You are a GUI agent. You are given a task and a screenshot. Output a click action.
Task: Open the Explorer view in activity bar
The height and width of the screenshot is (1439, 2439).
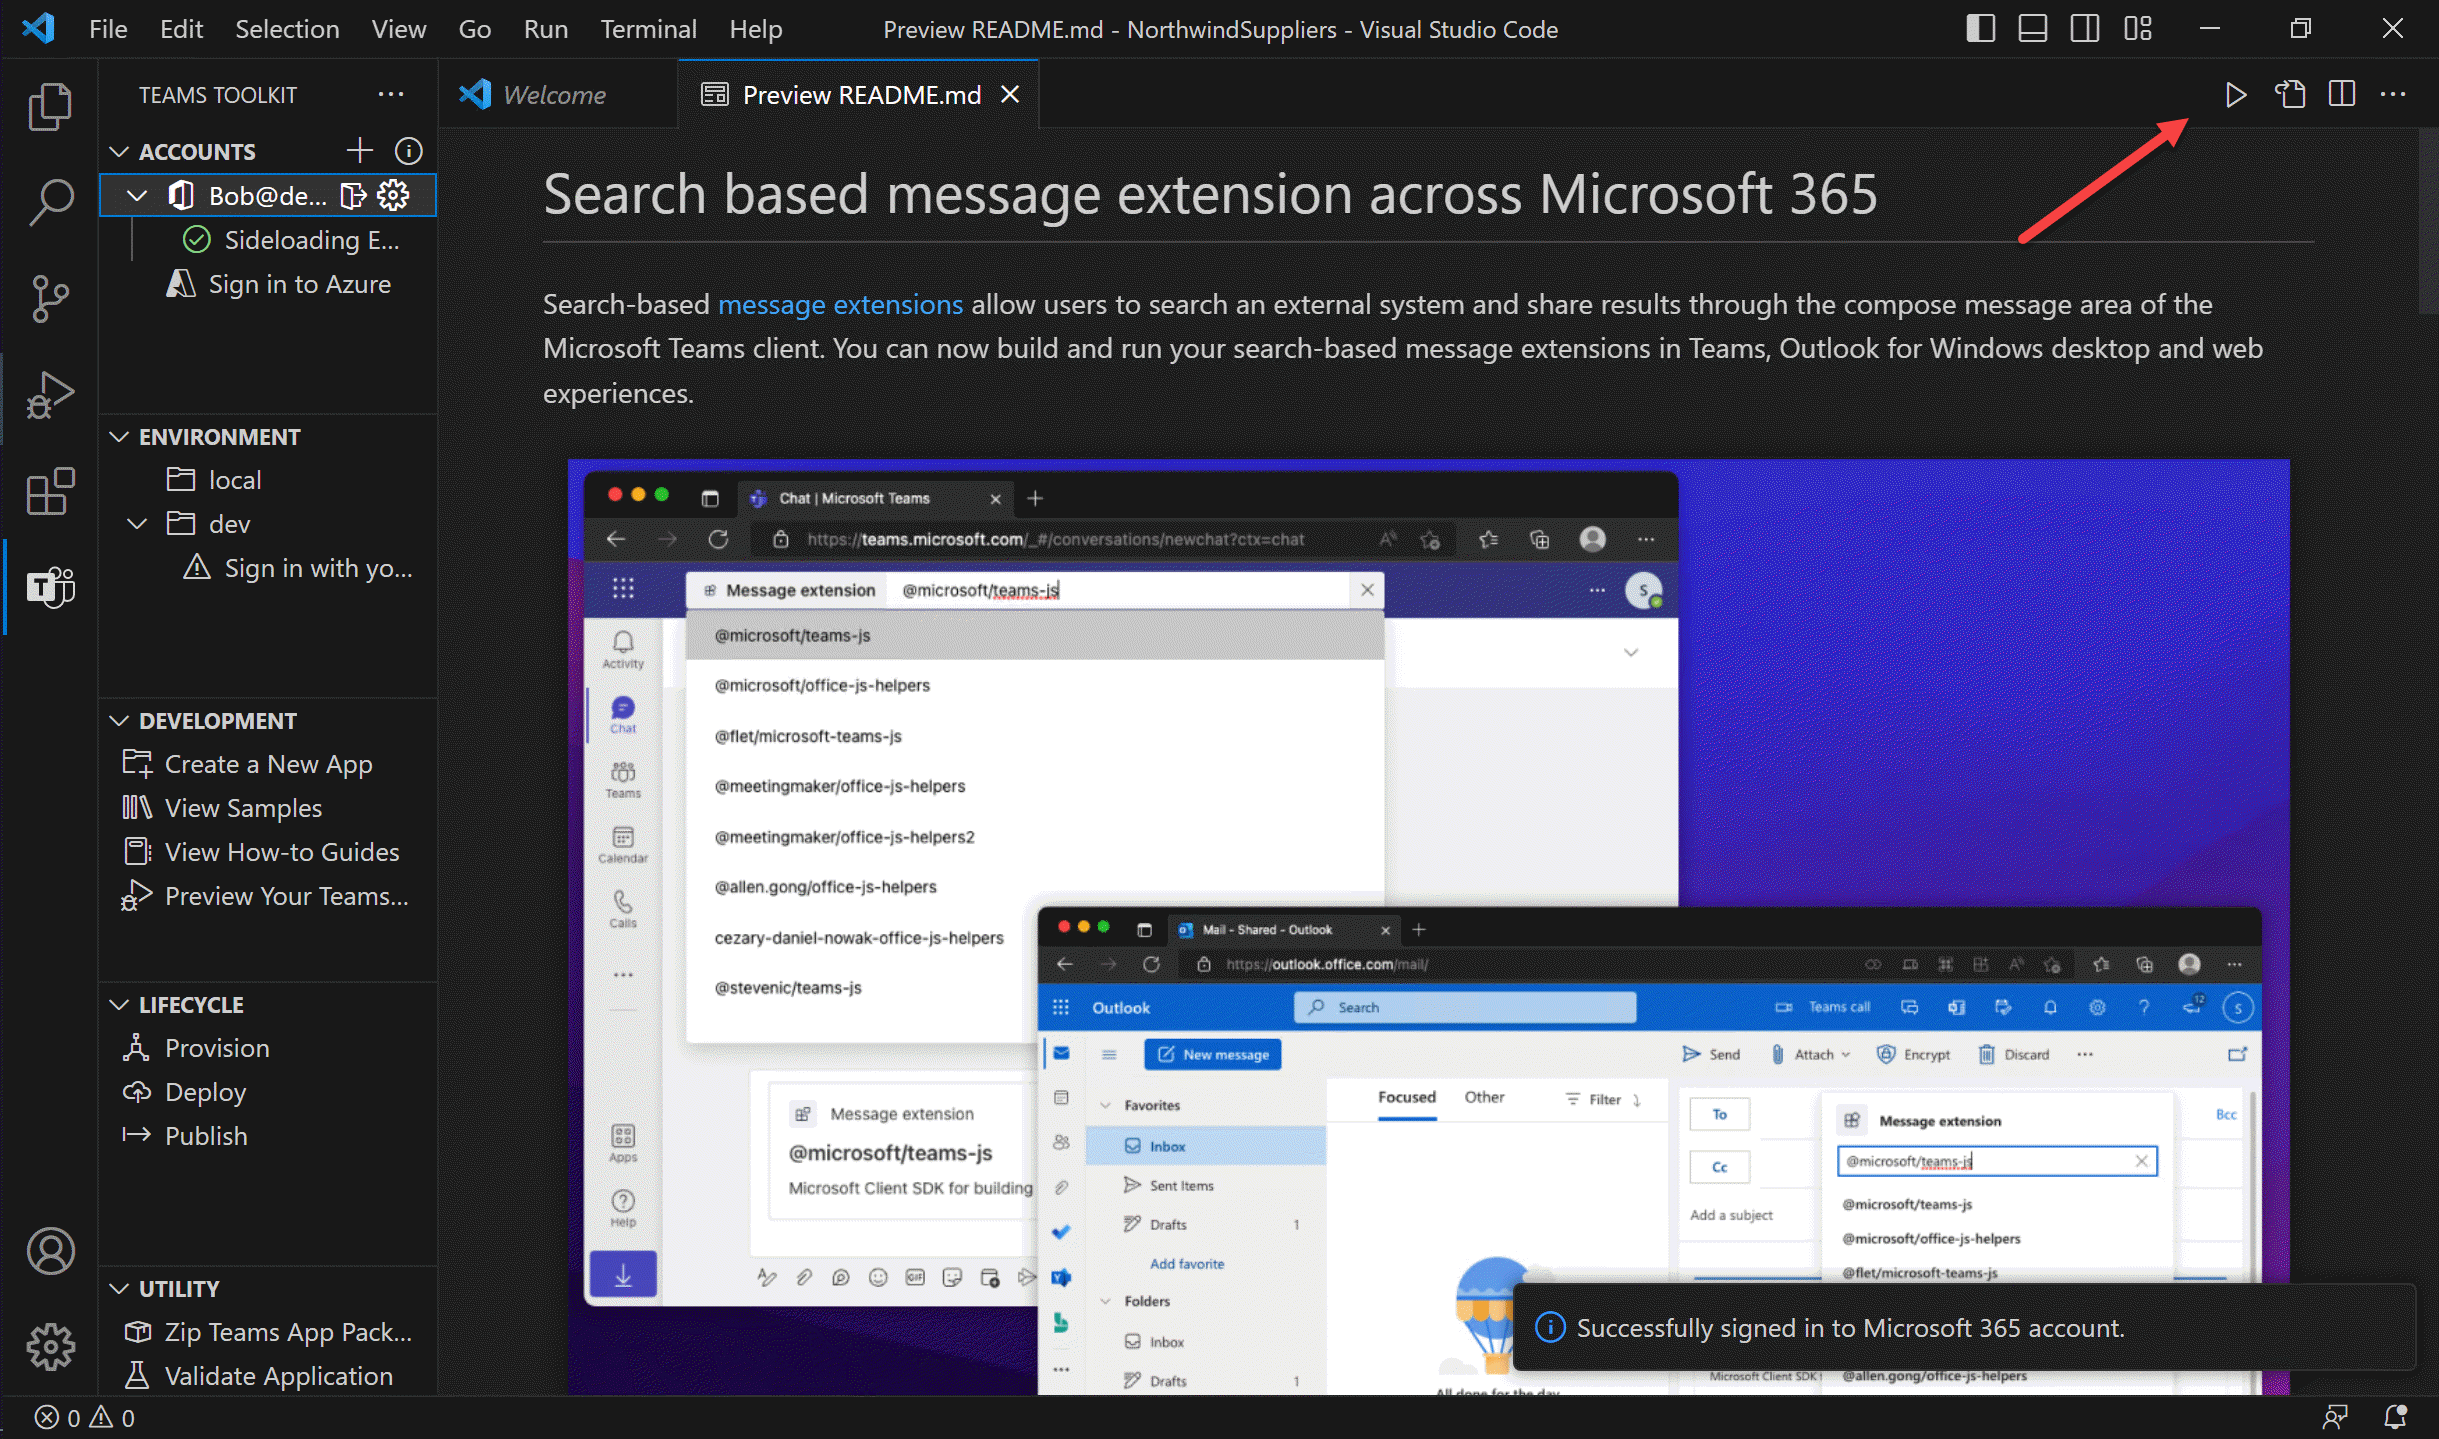coord(50,106)
